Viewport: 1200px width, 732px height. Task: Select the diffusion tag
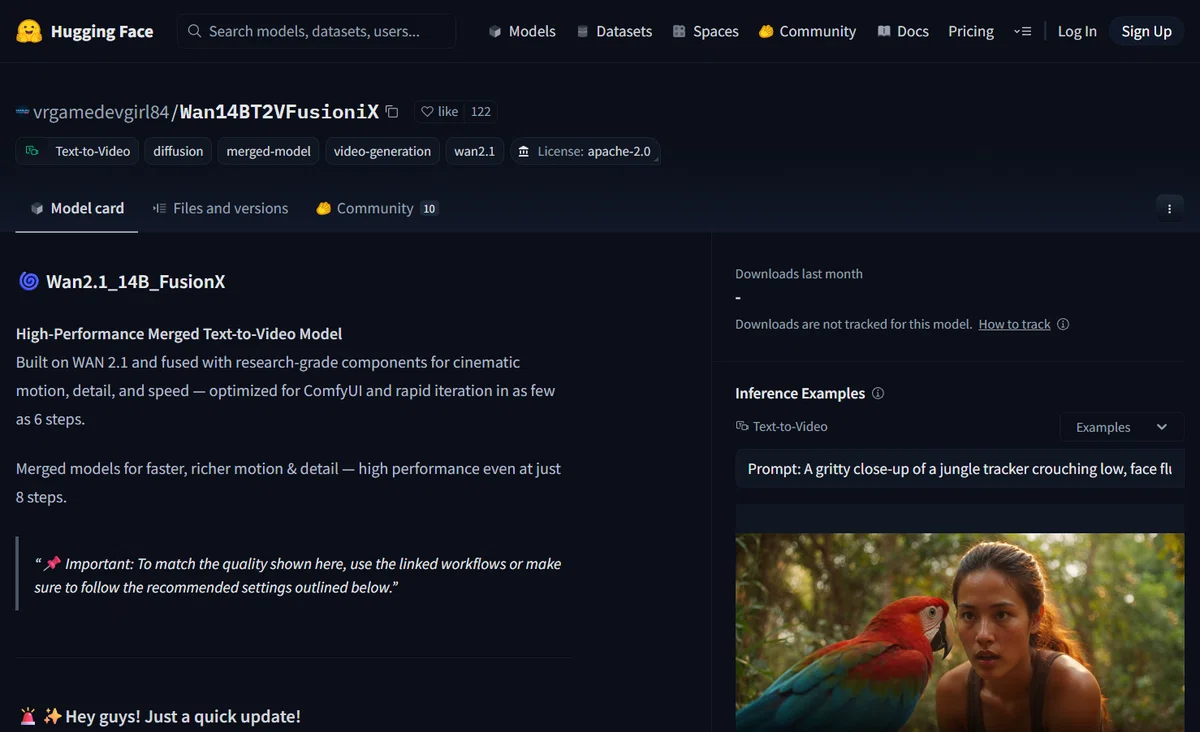click(178, 151)
